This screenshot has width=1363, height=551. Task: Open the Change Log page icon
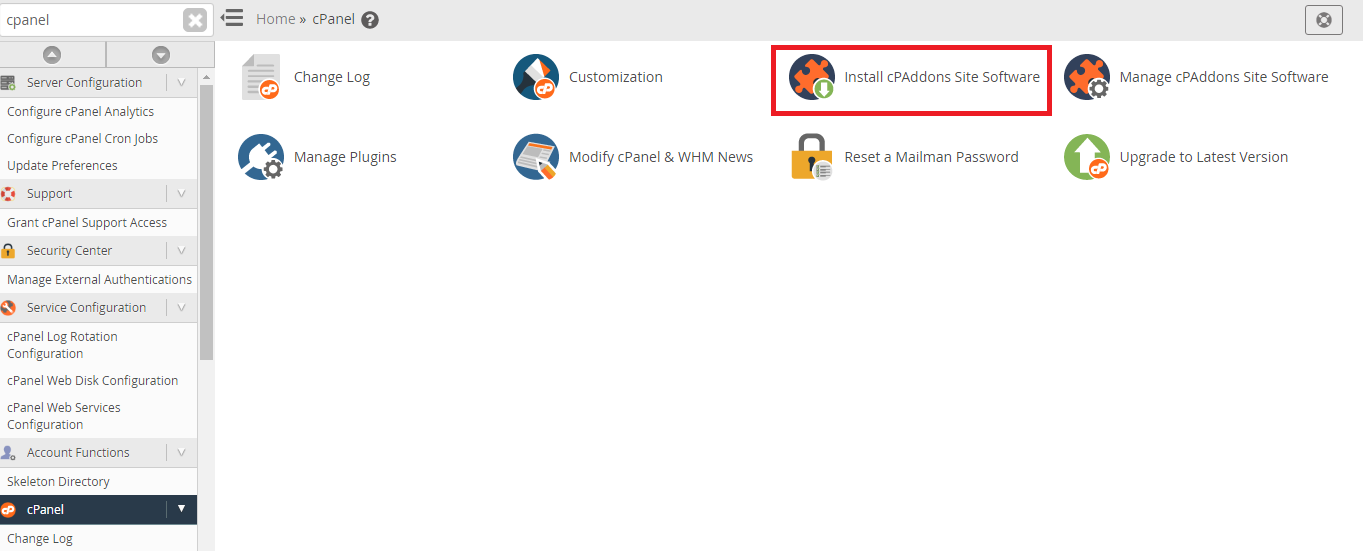(x=262, y=78)
